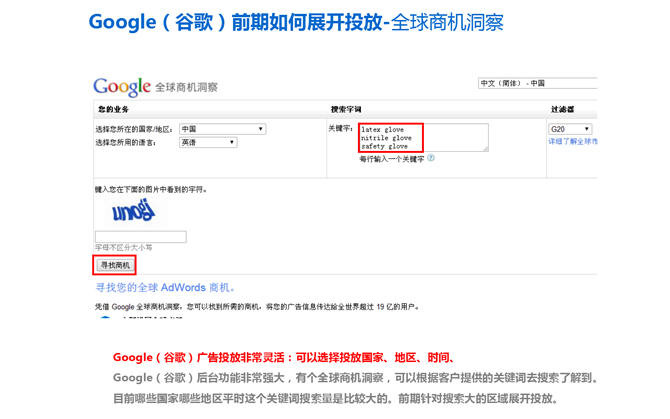Screen dimensions: 670x419
Task: Click the 您的业务 section header
Action: (113, 109)
